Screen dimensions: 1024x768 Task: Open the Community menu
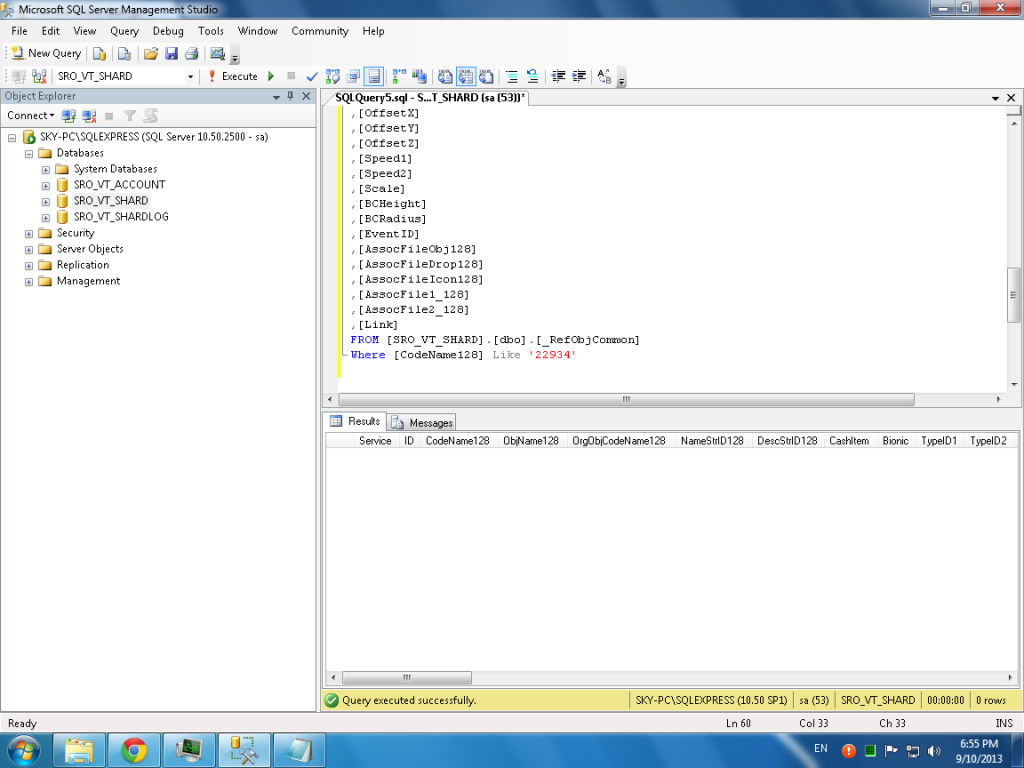pos(319,31)
